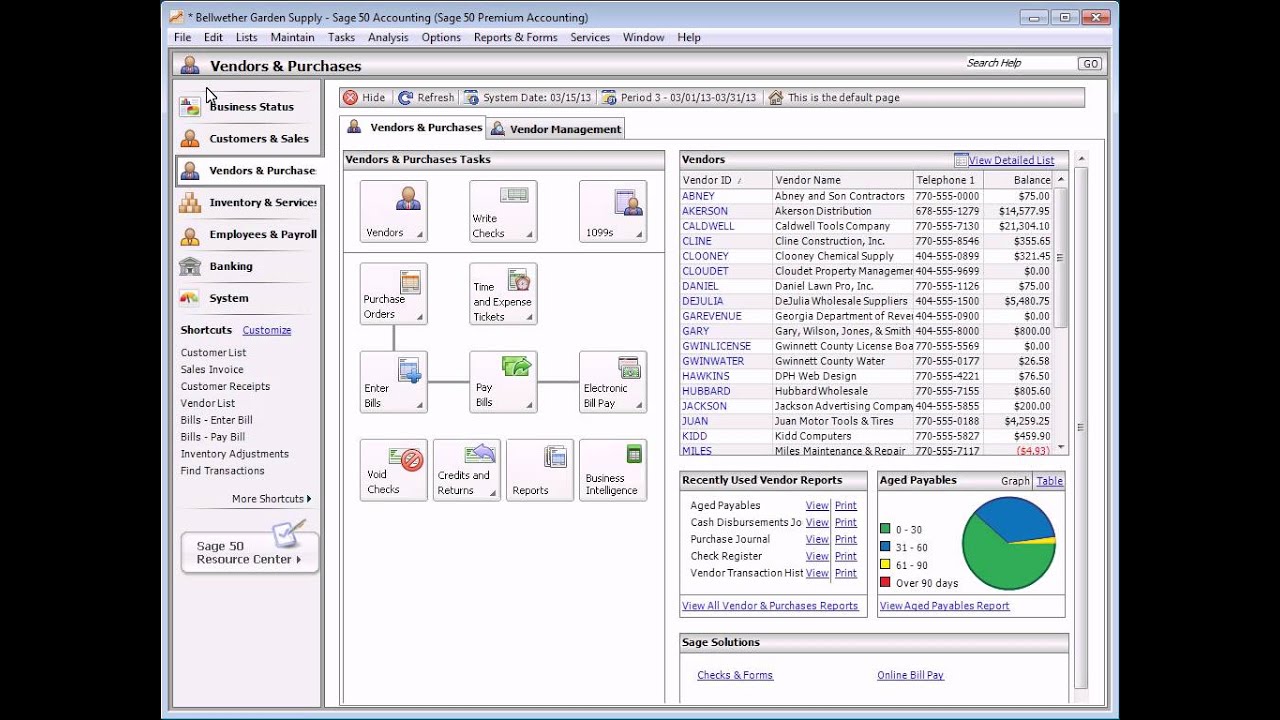Click the Refresh toolbar button
Viewport: 1280px width, 720px height.
point(426,98)
